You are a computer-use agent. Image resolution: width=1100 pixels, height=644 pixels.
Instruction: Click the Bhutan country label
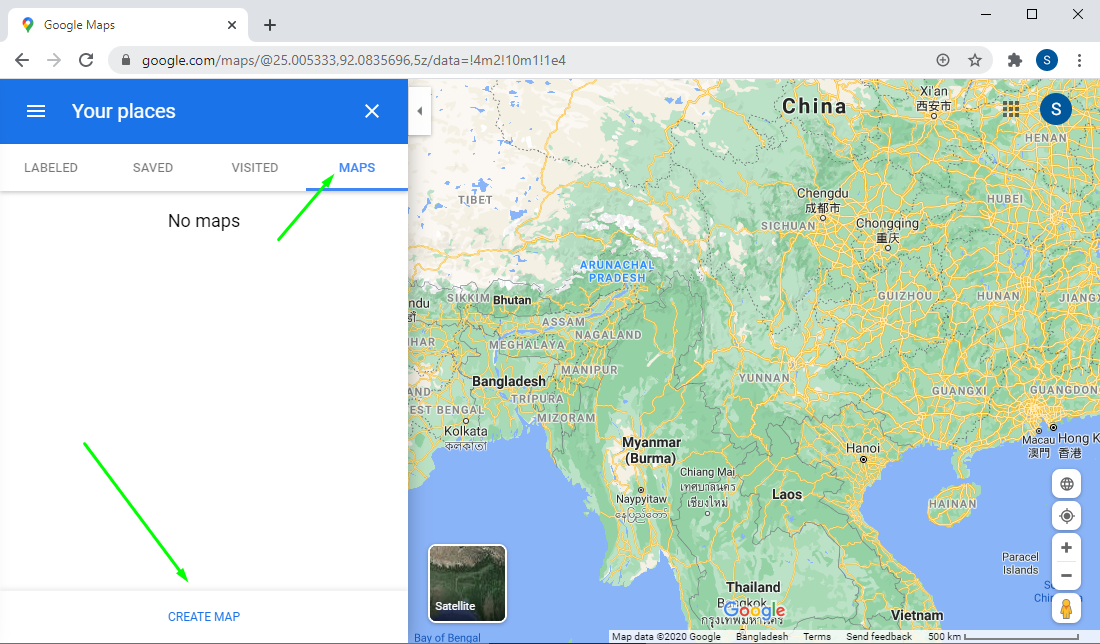[x=512, y=300]
